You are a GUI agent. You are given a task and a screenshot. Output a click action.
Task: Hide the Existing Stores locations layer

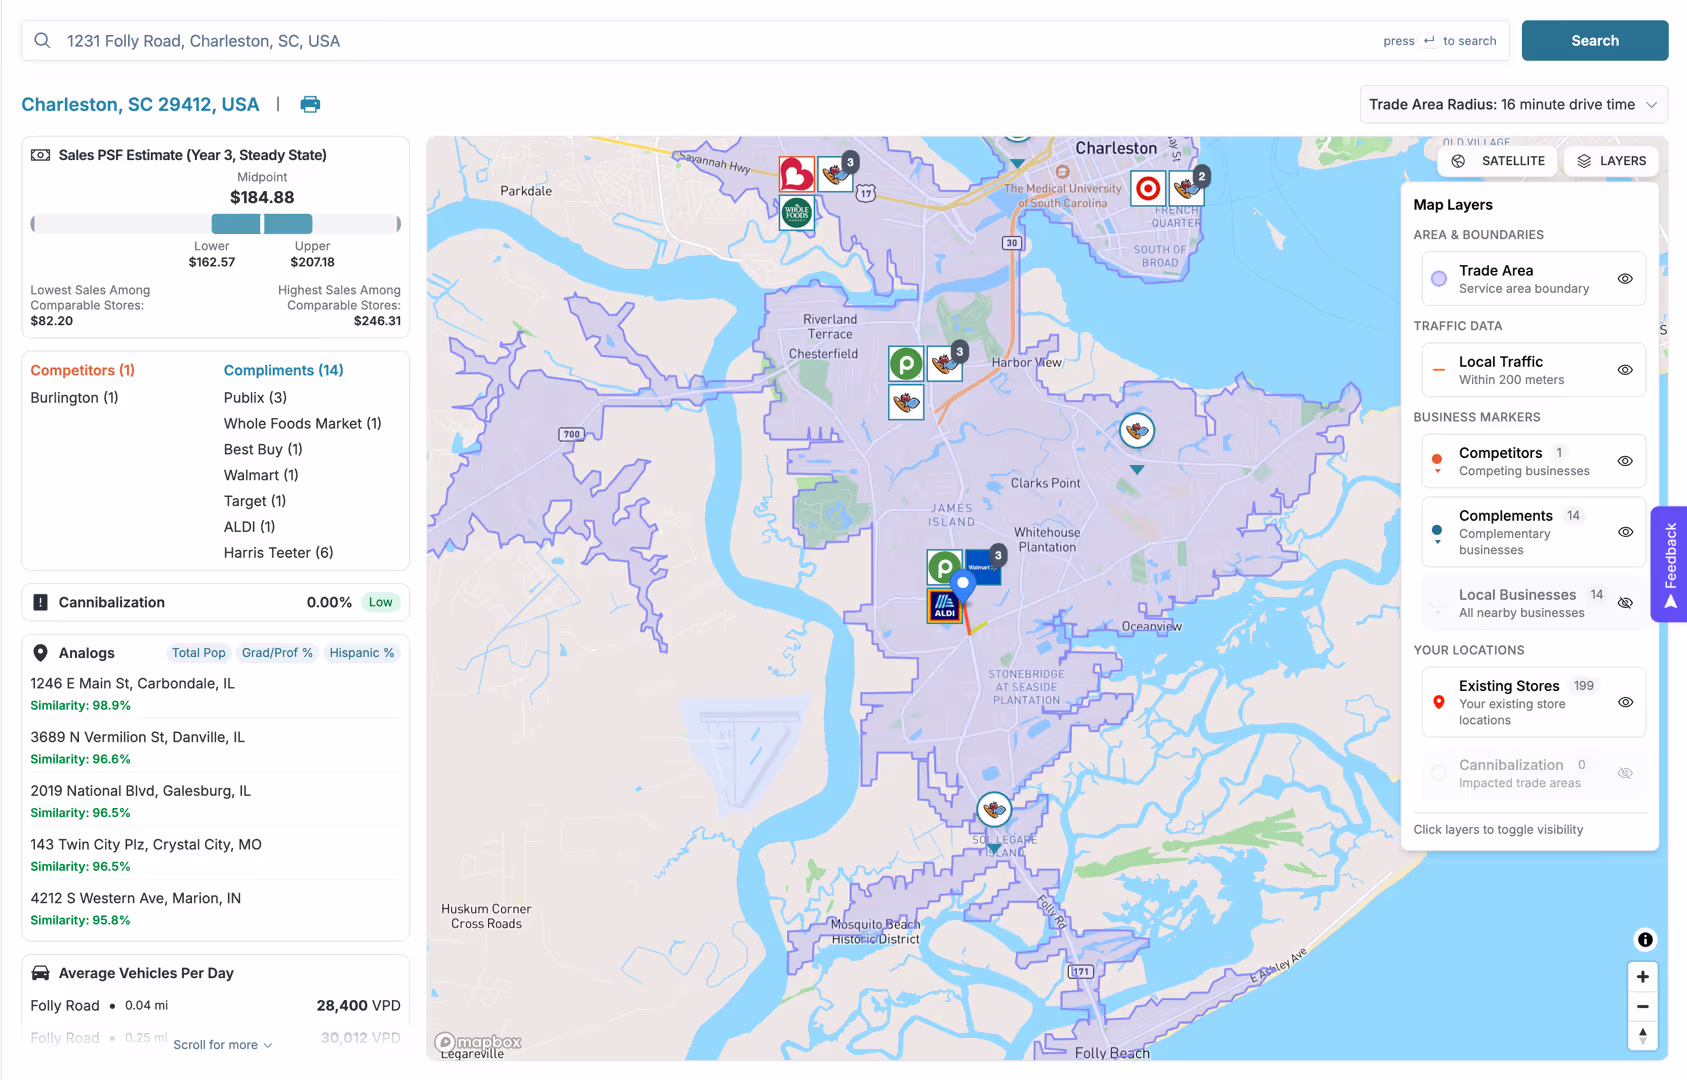(1624, 702)
